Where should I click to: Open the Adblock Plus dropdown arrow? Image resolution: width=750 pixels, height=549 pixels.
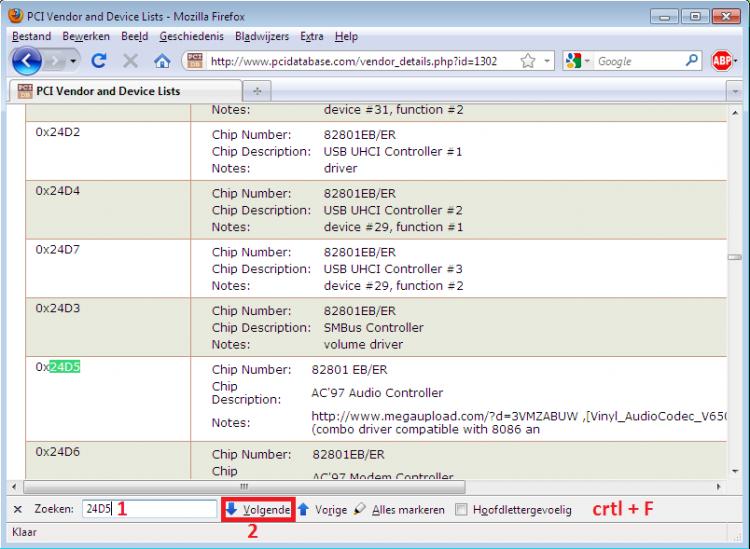tap(736, 61)
